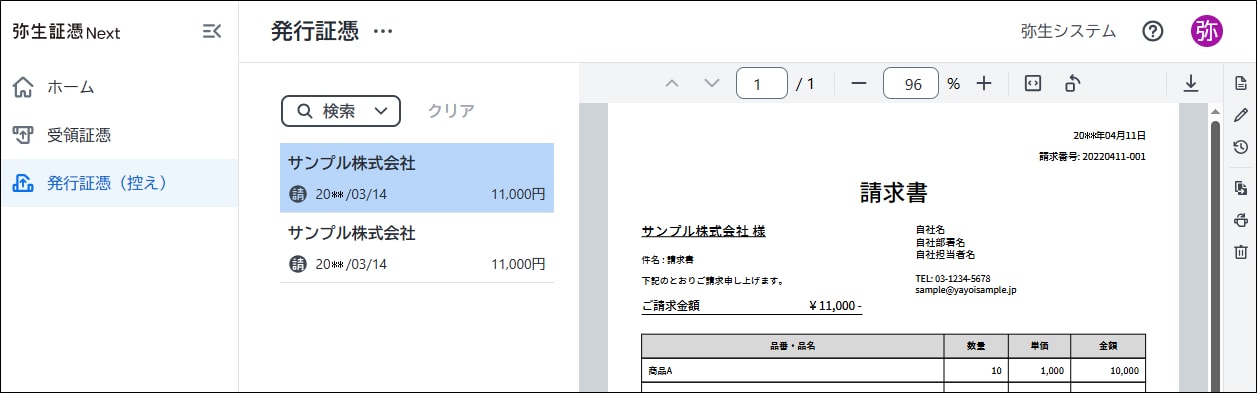Click the 請 badge in second entry
The image size is (1257, 393).
tap(298, 264)
